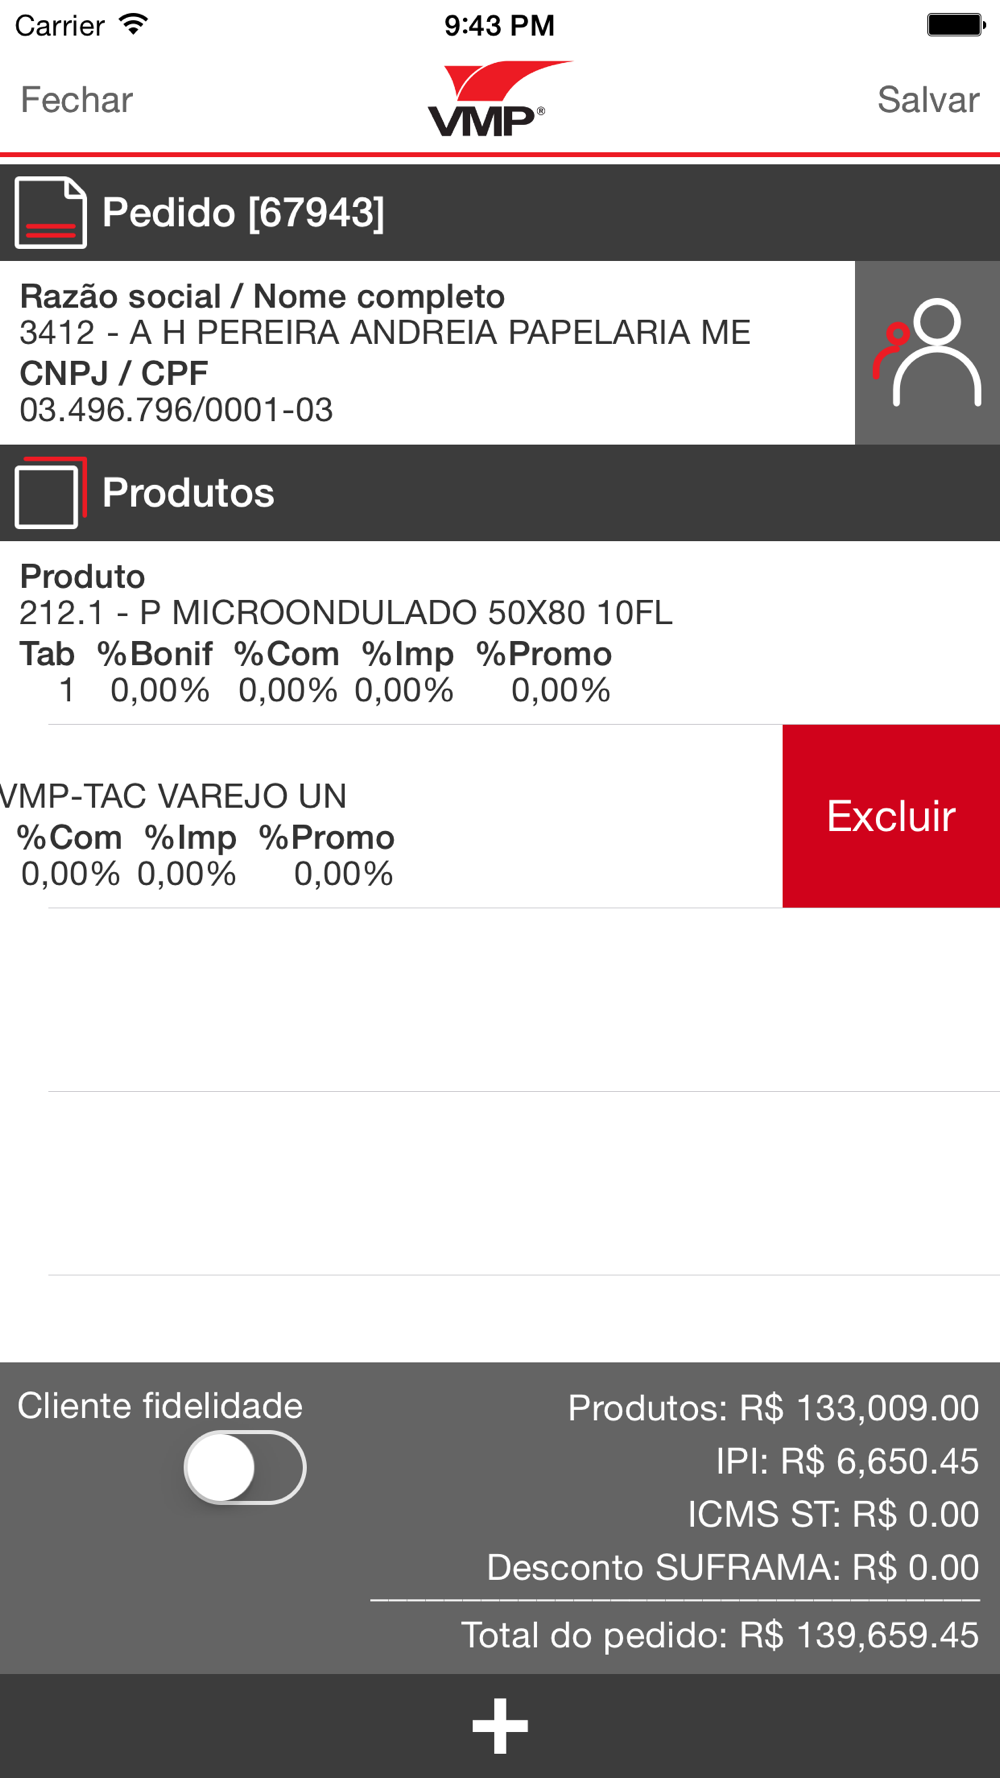Tap the Pedido document icon
The height and width of the screenshot is (1778, 1000).
click(50, 212)
